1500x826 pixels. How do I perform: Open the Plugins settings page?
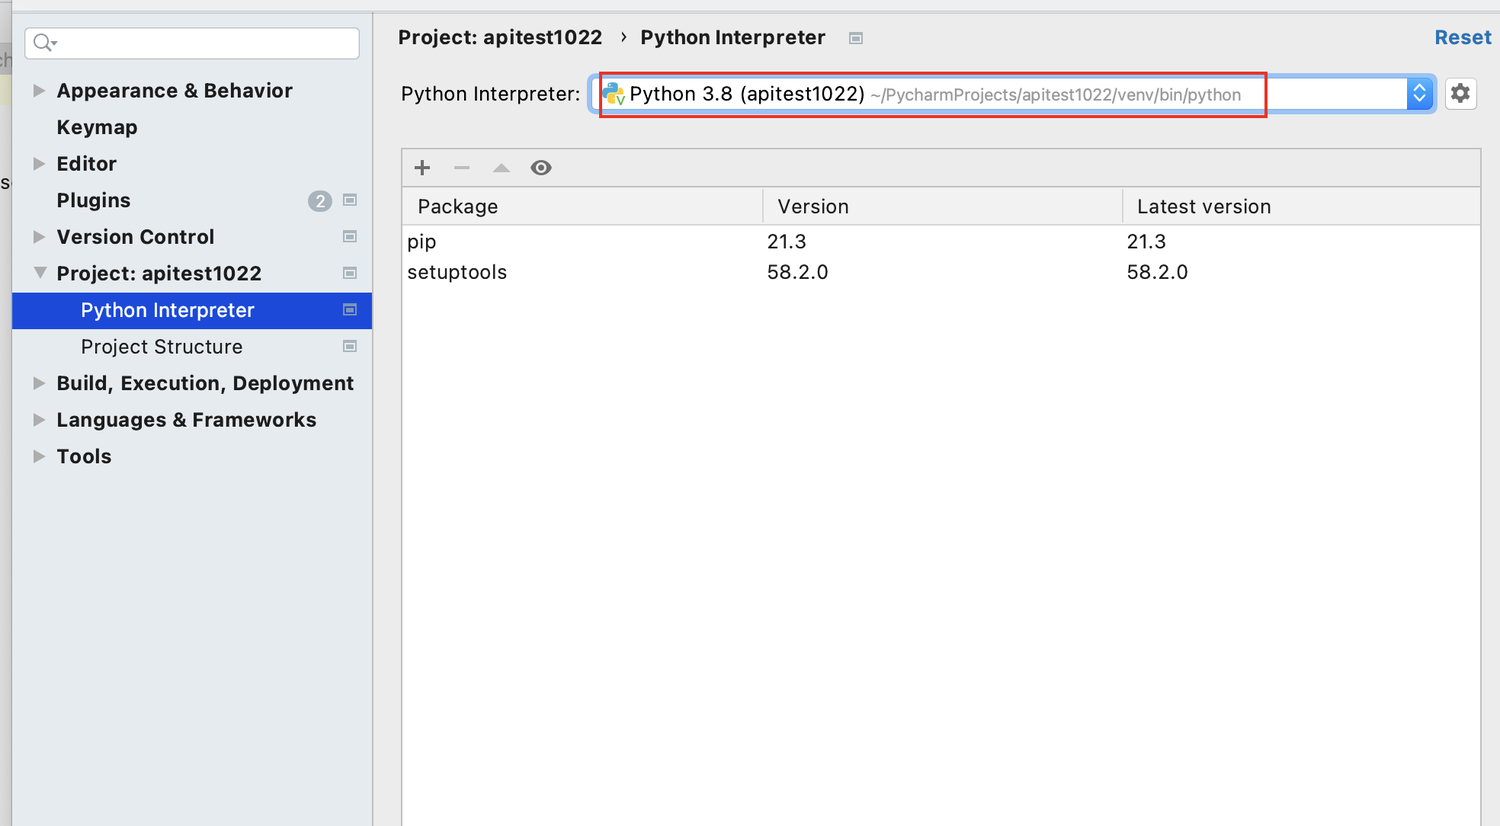tap(93, 200)
